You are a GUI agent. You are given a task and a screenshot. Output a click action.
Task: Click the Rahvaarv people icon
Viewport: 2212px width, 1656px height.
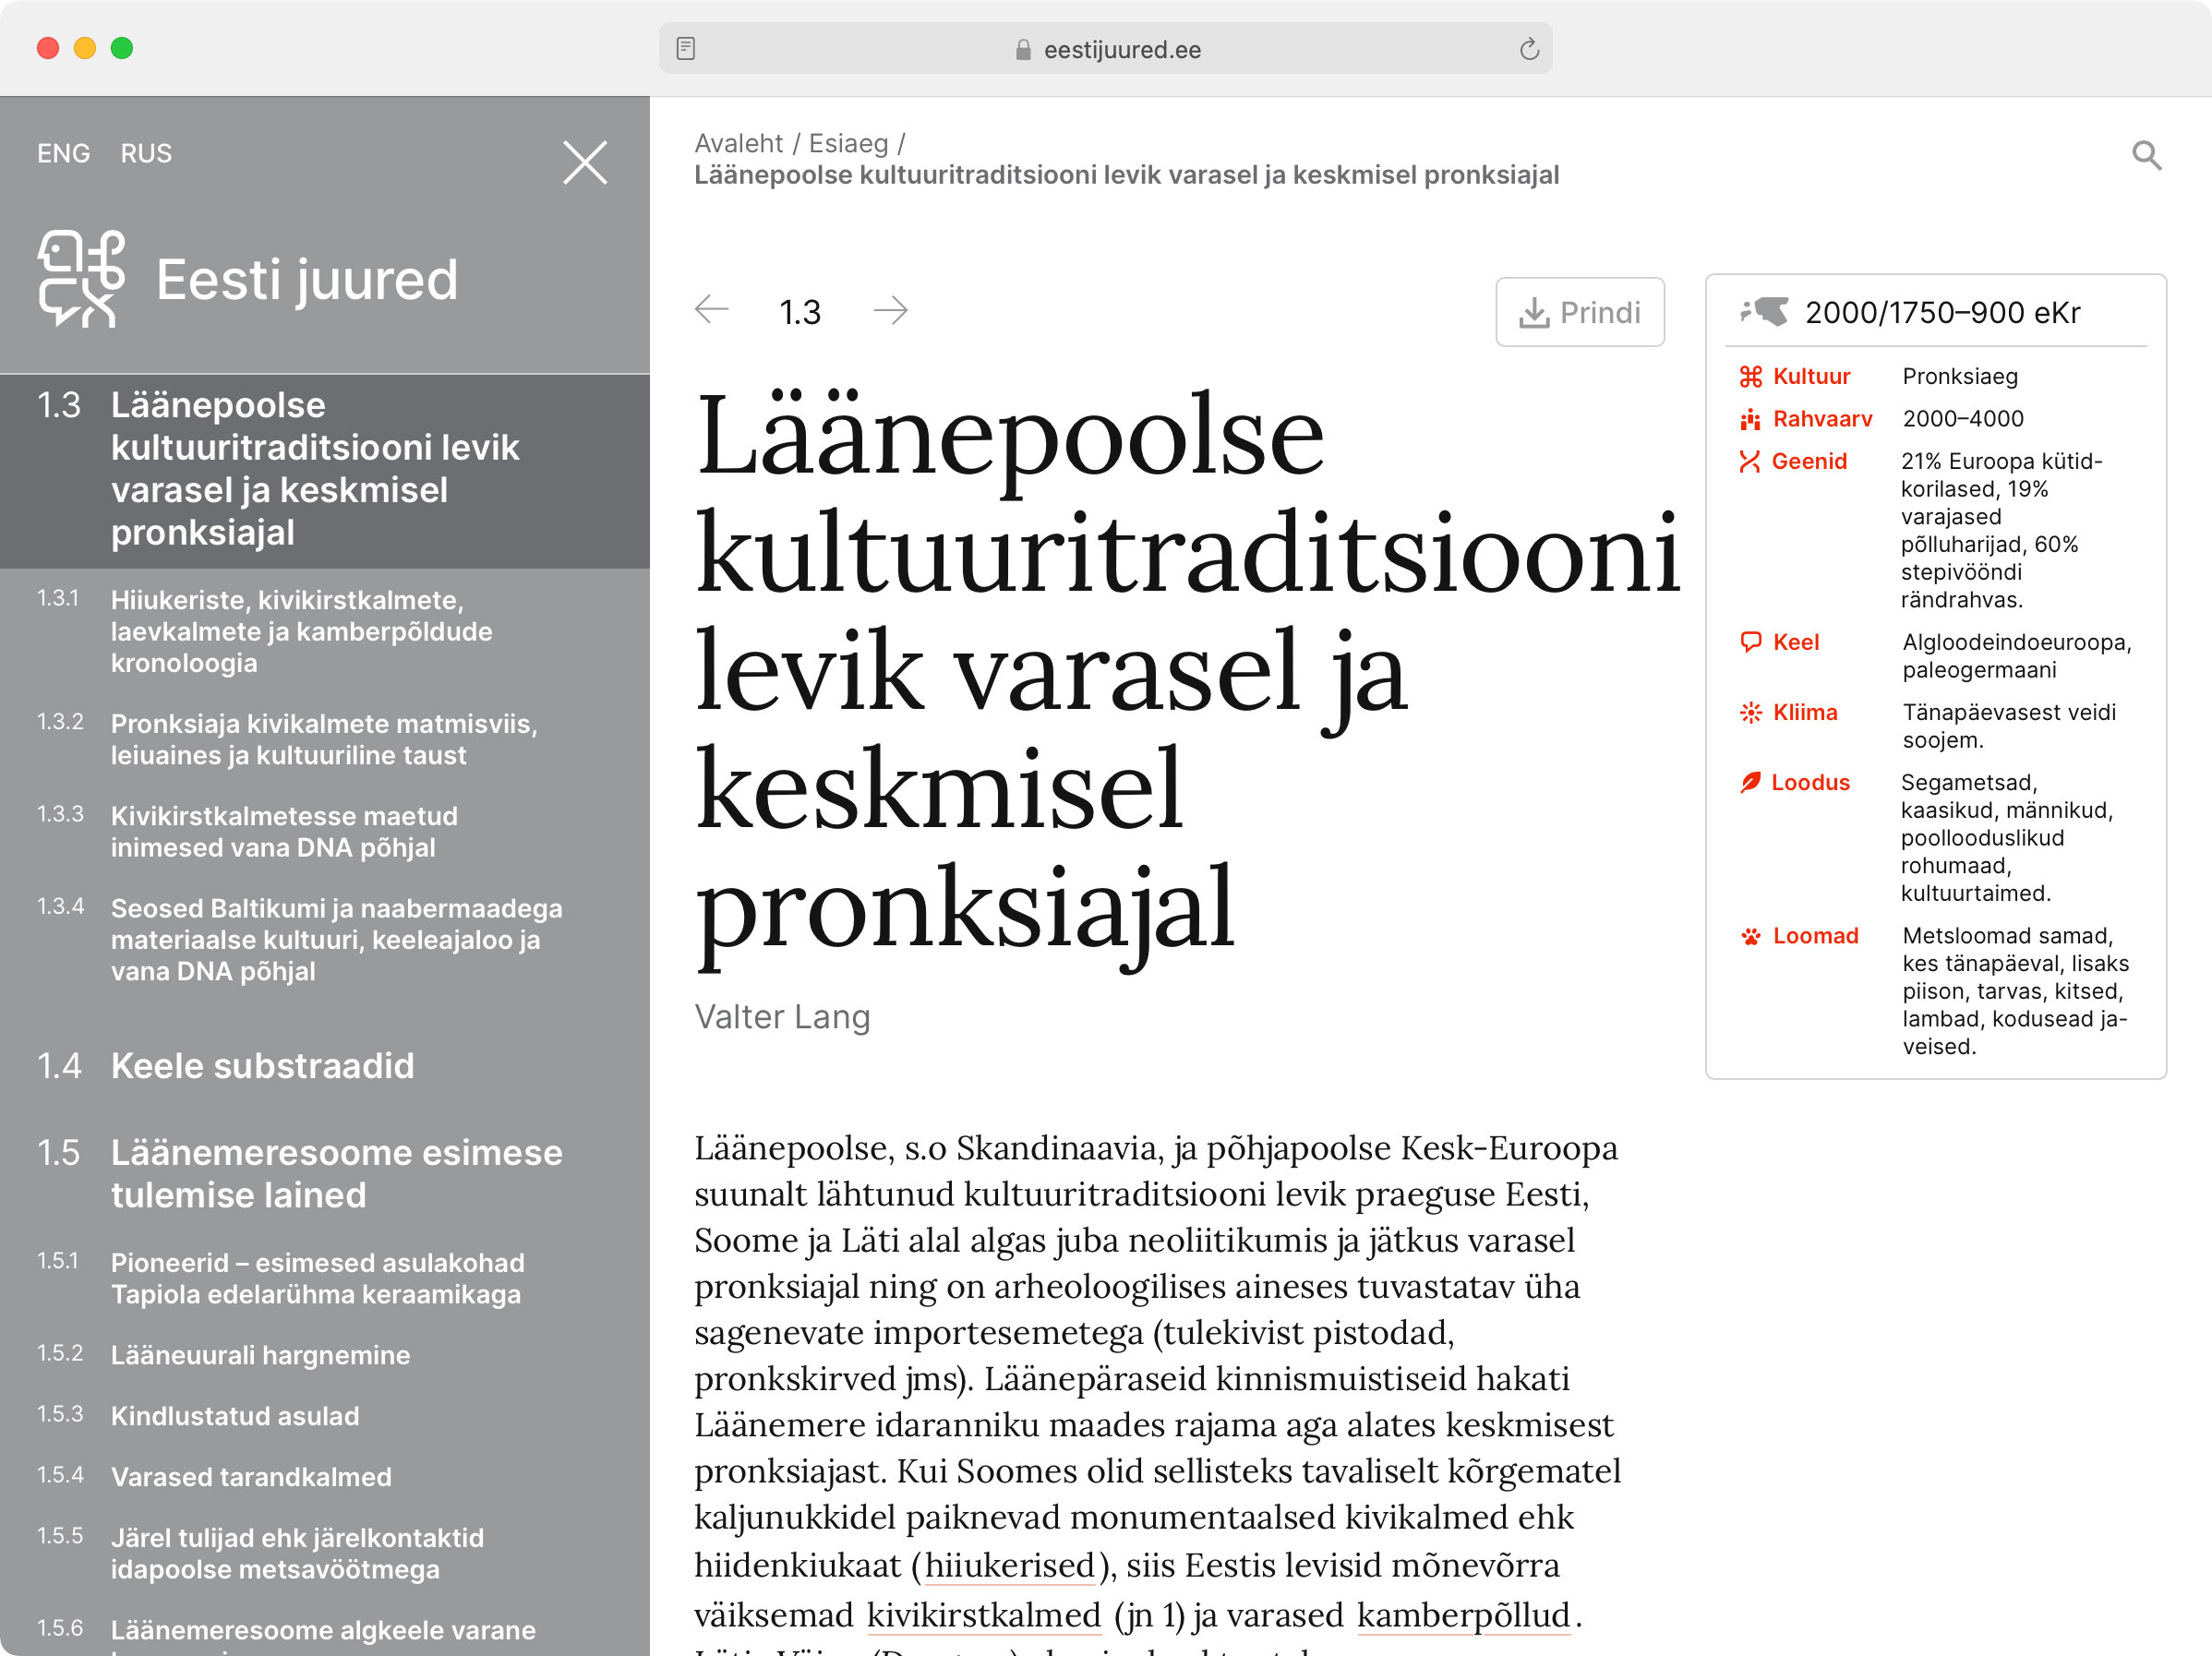(x=1750, y=420)
